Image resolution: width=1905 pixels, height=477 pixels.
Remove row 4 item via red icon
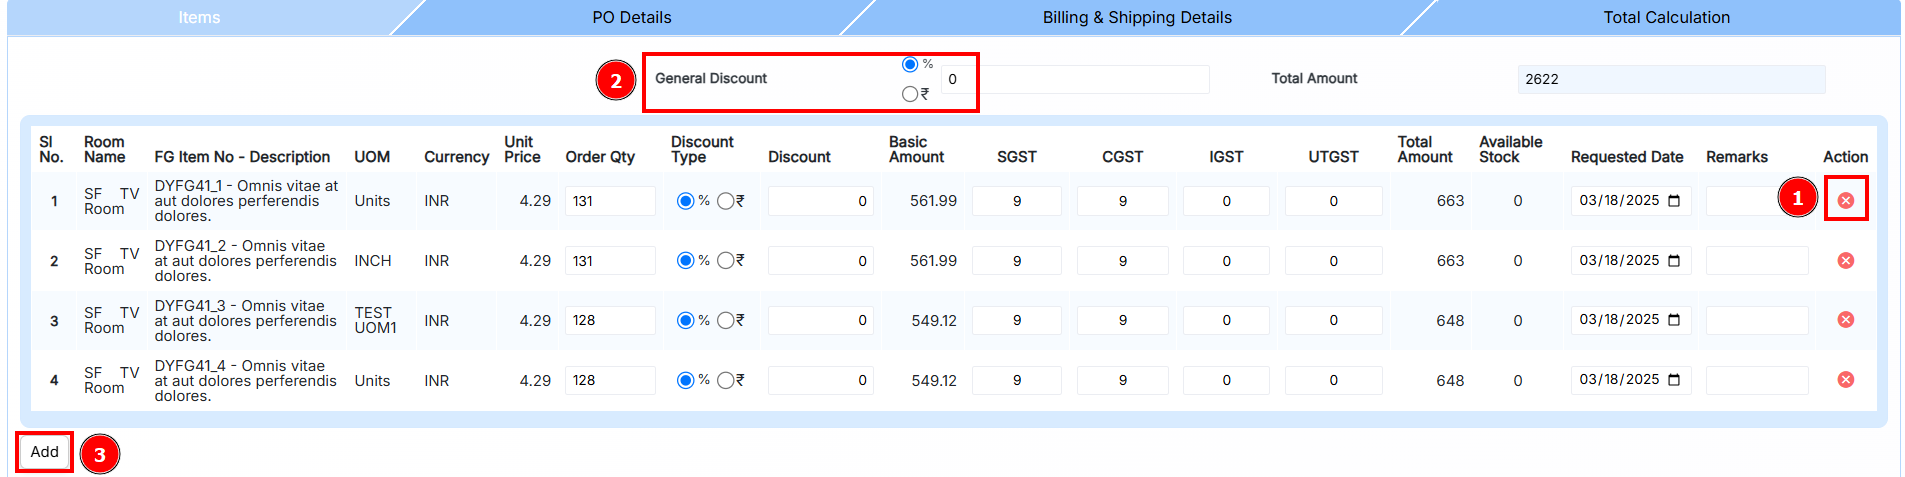tap(1845, 380)
